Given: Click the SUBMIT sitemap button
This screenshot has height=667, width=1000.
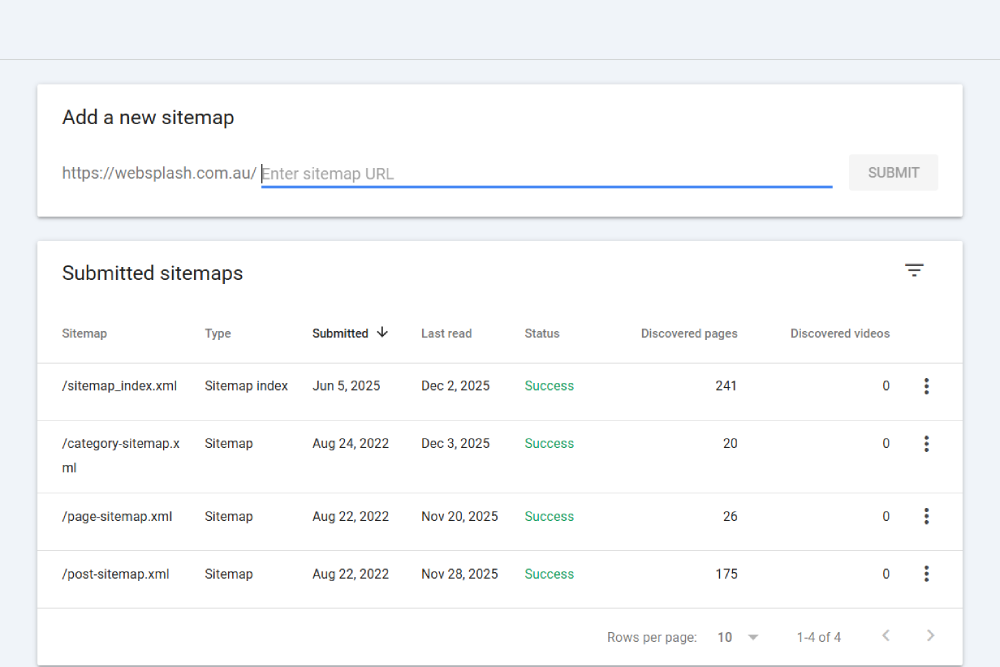Looking at the screenshot, I should 893,172.
